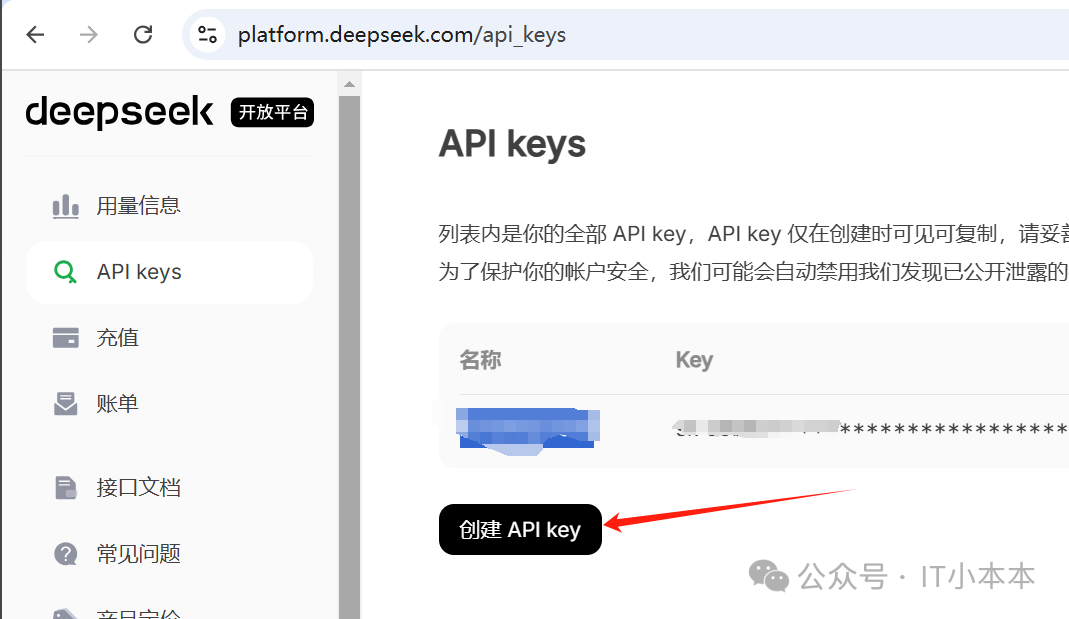Click the 创建 API key button
This screenshot has height=619, width=1069.
[x=520, y=530]
